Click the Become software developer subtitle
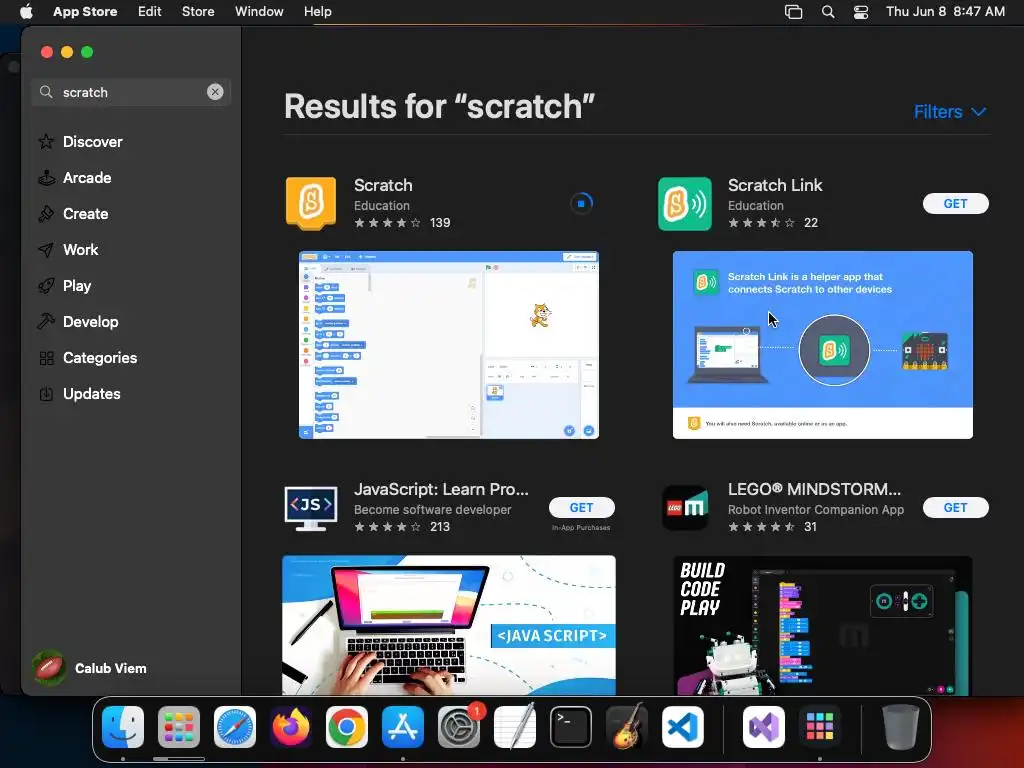This screenshot has width=1024, height=768. tap(432, 509)
